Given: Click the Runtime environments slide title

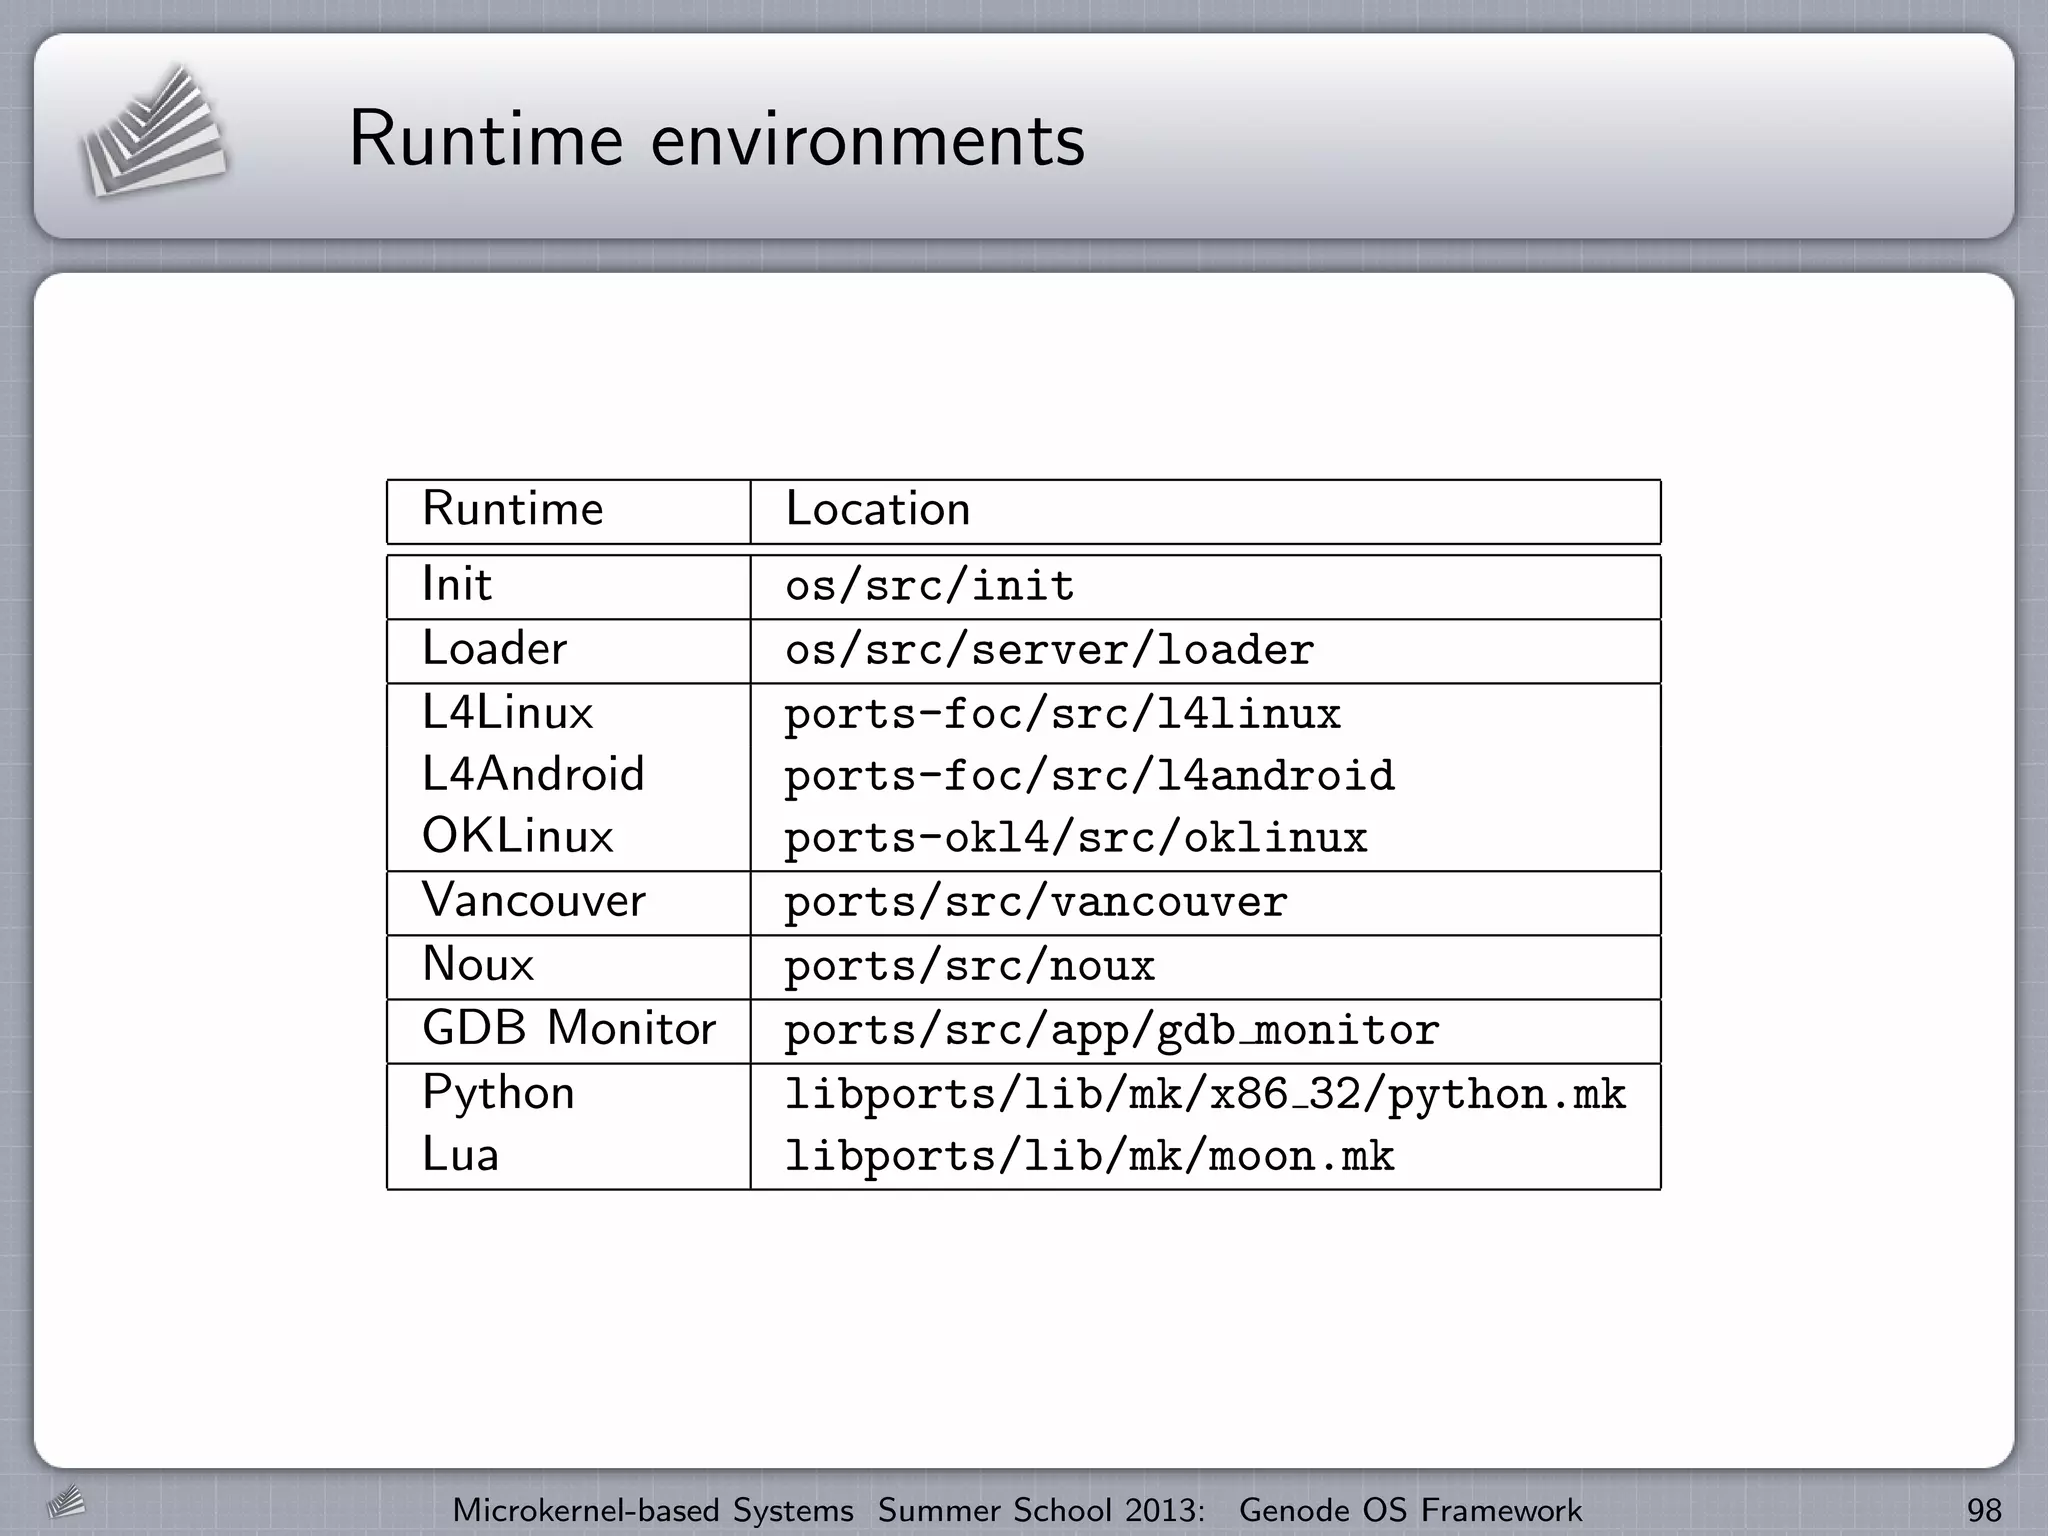Looking at the screenshot, I should tap(716, 139).
